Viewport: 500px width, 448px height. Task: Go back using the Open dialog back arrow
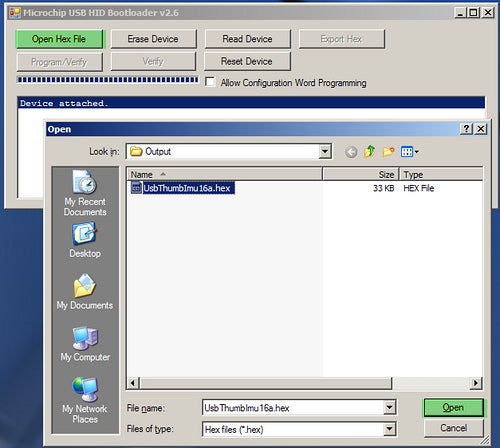coord(351,152)
